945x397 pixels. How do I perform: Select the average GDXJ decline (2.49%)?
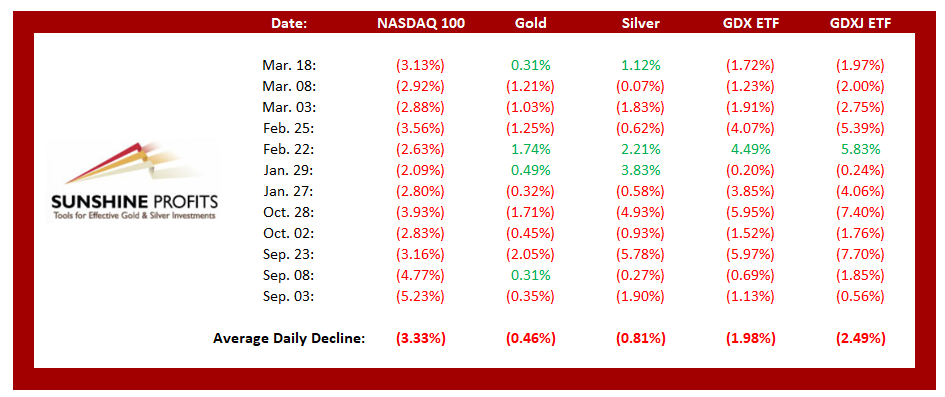(x=860, y=339)
